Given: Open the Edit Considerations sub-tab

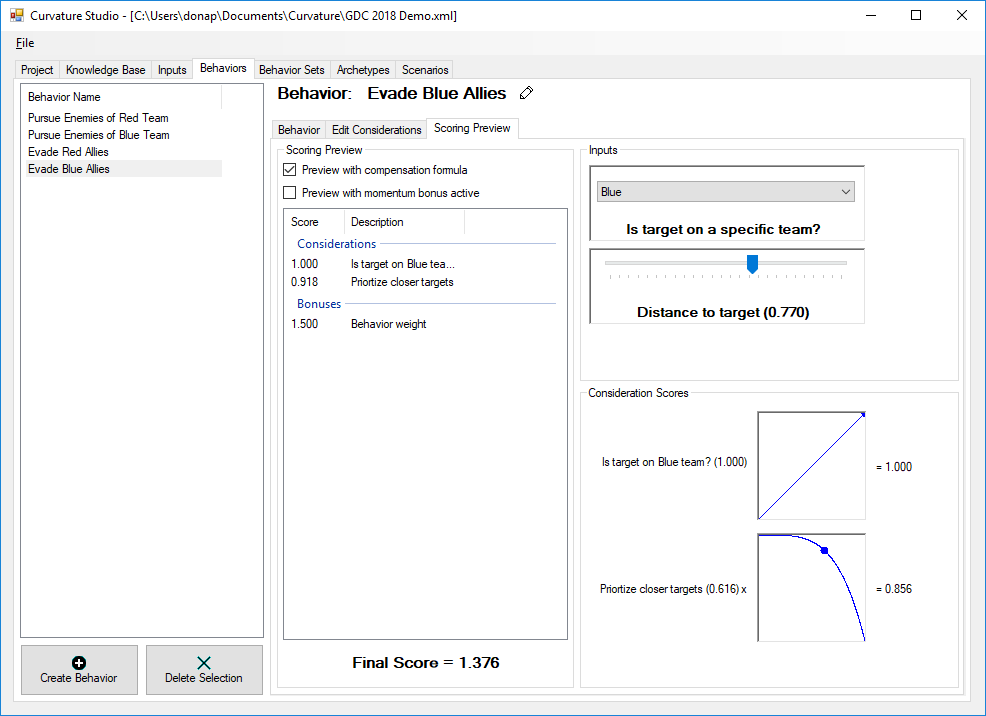Looking at the screenshot, I should pos(376,129).
